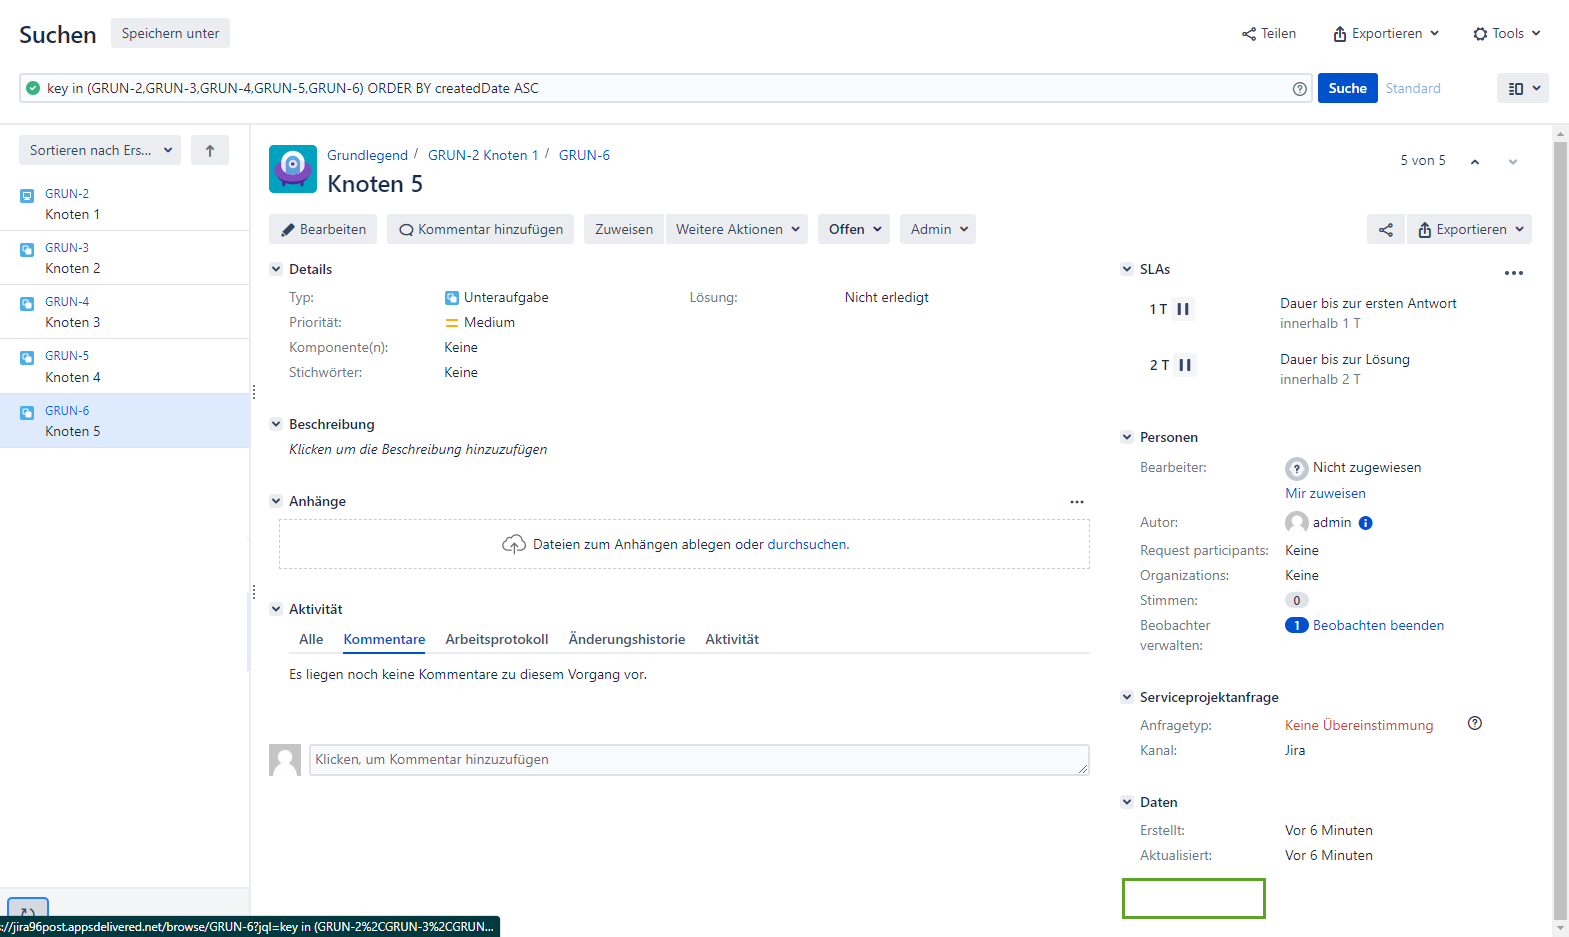Click the Anfragetyp help question icon

(1474, 724)
